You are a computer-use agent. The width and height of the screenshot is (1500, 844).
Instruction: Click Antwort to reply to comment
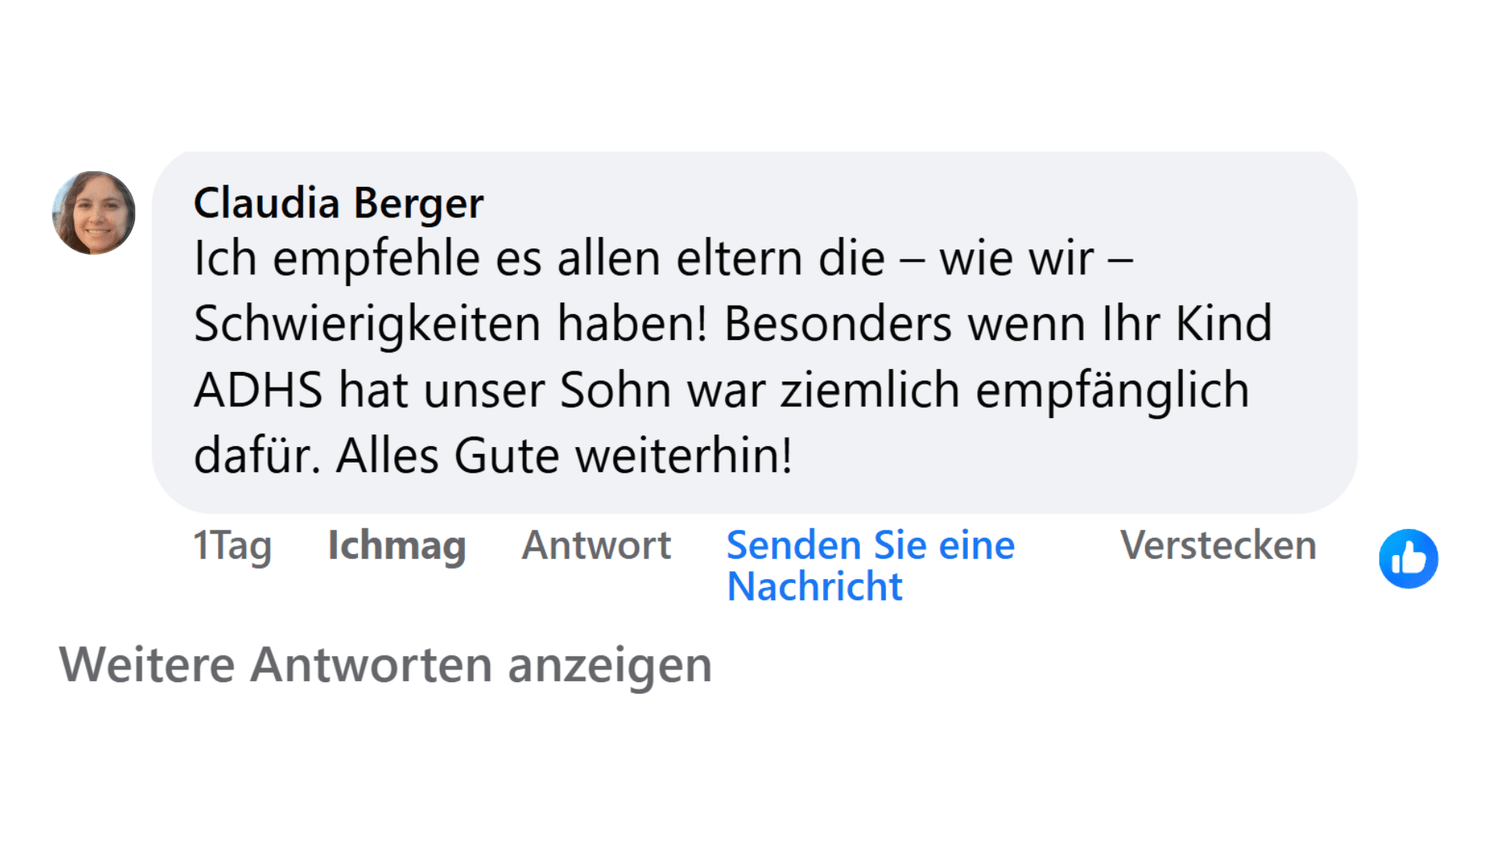596,546
